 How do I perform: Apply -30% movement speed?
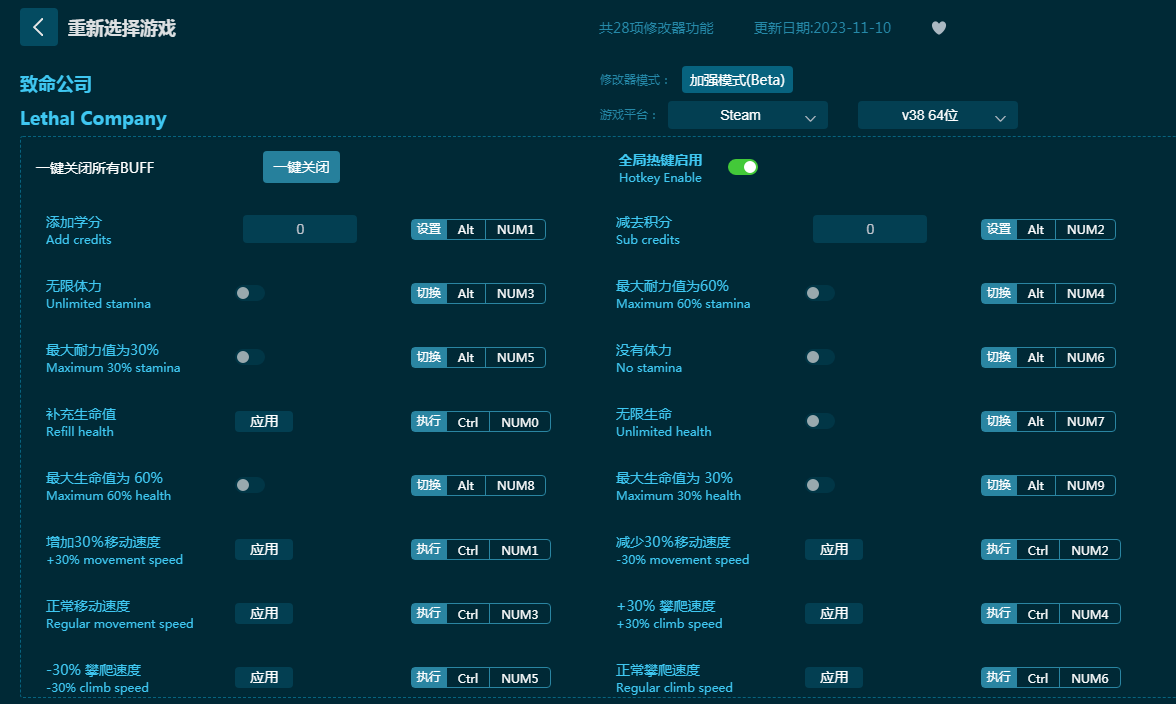[834, 550]
